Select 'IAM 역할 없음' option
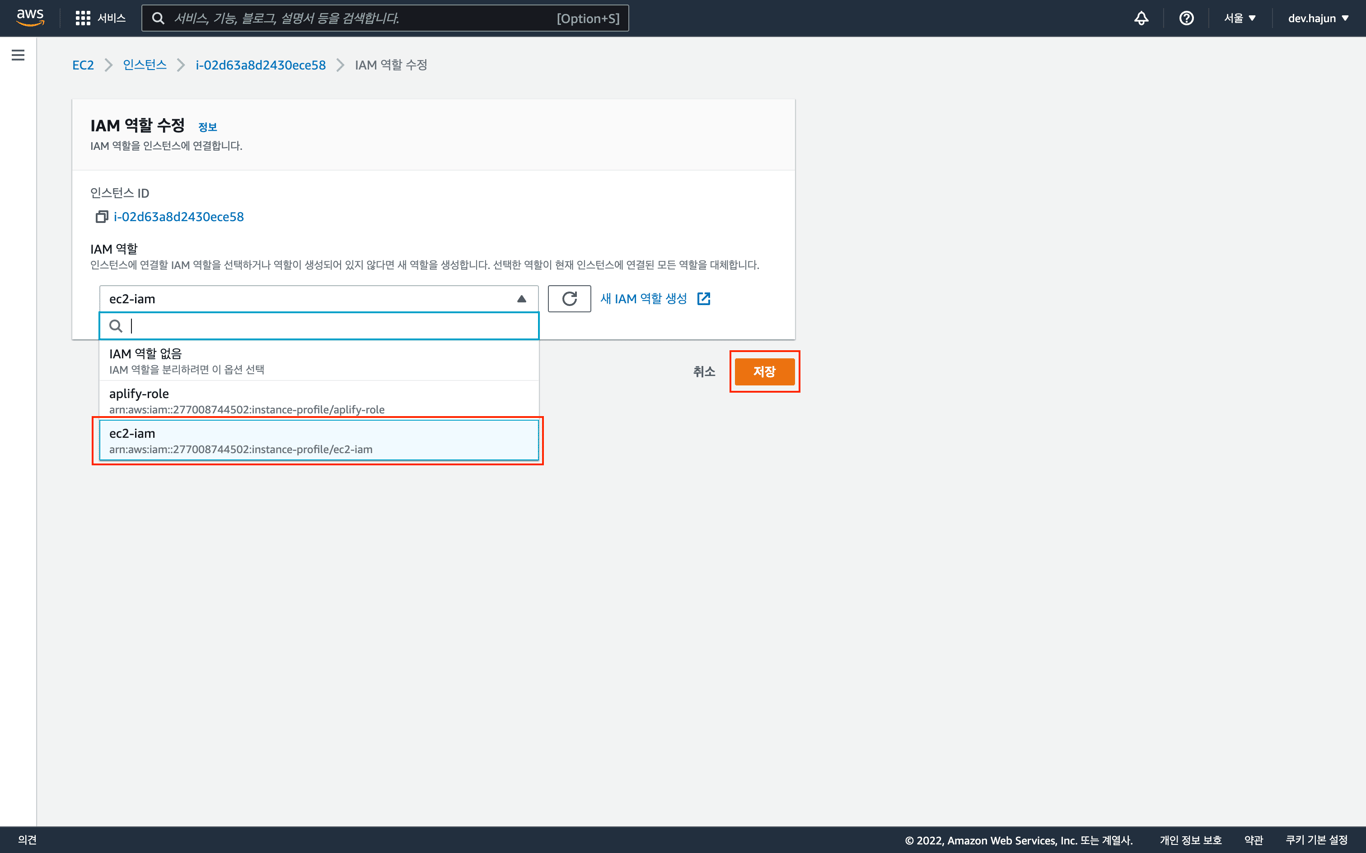1366x853 pixels. [x=319, y=361]
